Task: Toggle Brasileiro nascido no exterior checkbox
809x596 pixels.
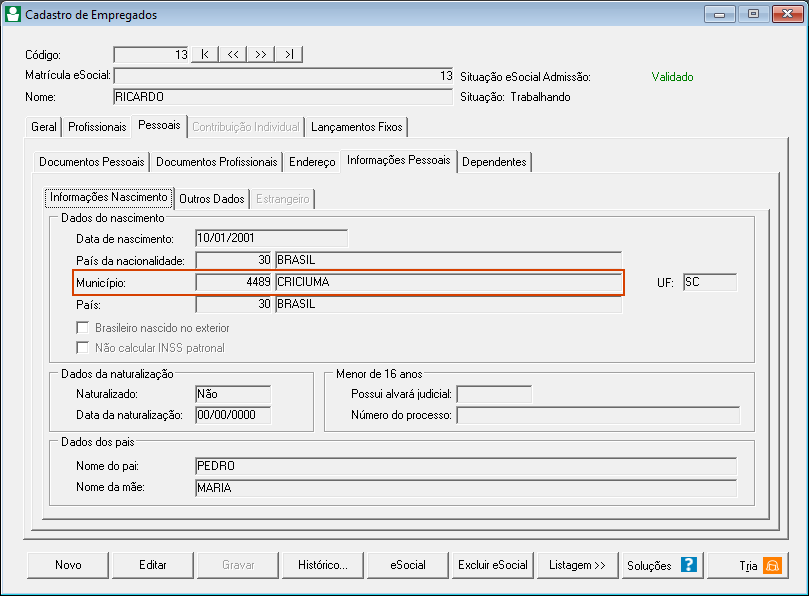Action: (84, 328)
